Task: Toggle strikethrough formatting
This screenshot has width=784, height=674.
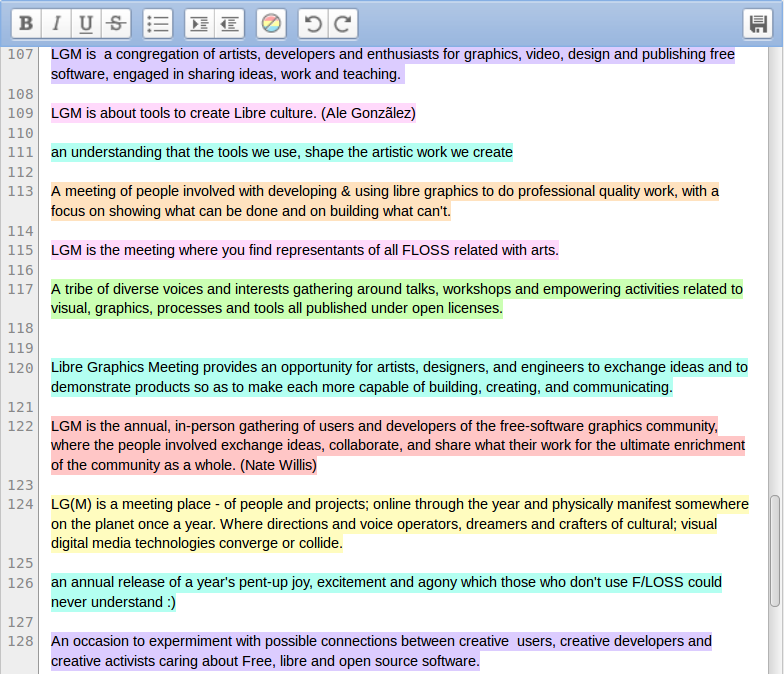Action: click(116, 24)
